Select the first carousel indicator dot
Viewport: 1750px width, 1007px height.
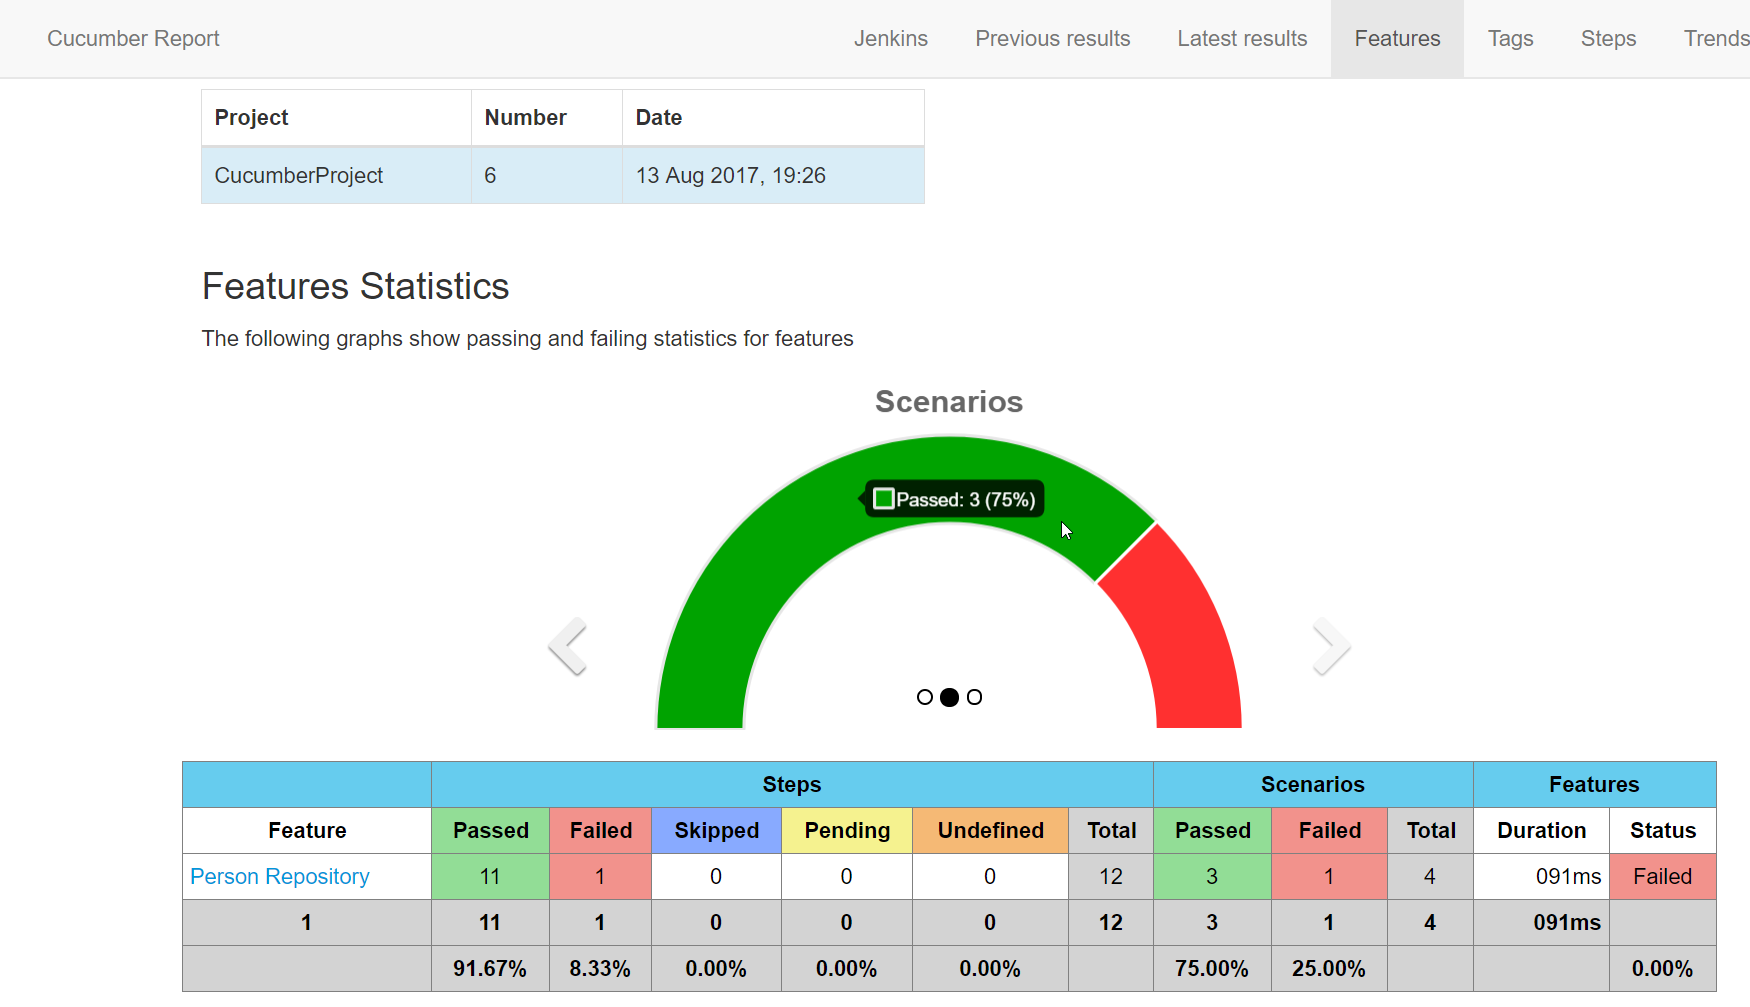(924, 696)
